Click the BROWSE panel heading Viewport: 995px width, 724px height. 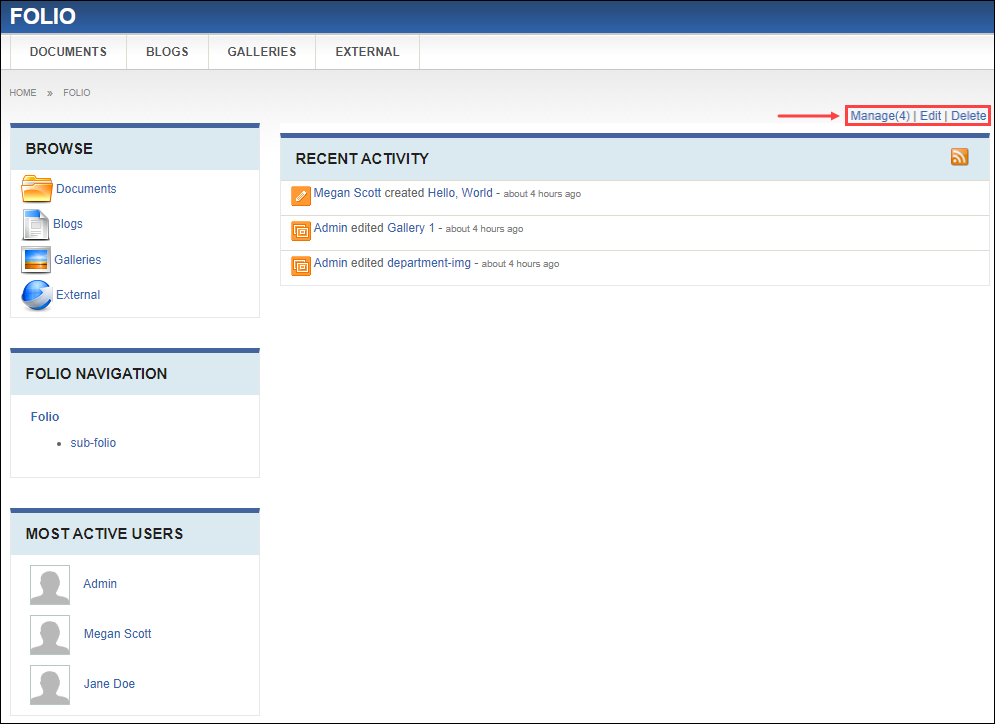[x=59, y=148]
